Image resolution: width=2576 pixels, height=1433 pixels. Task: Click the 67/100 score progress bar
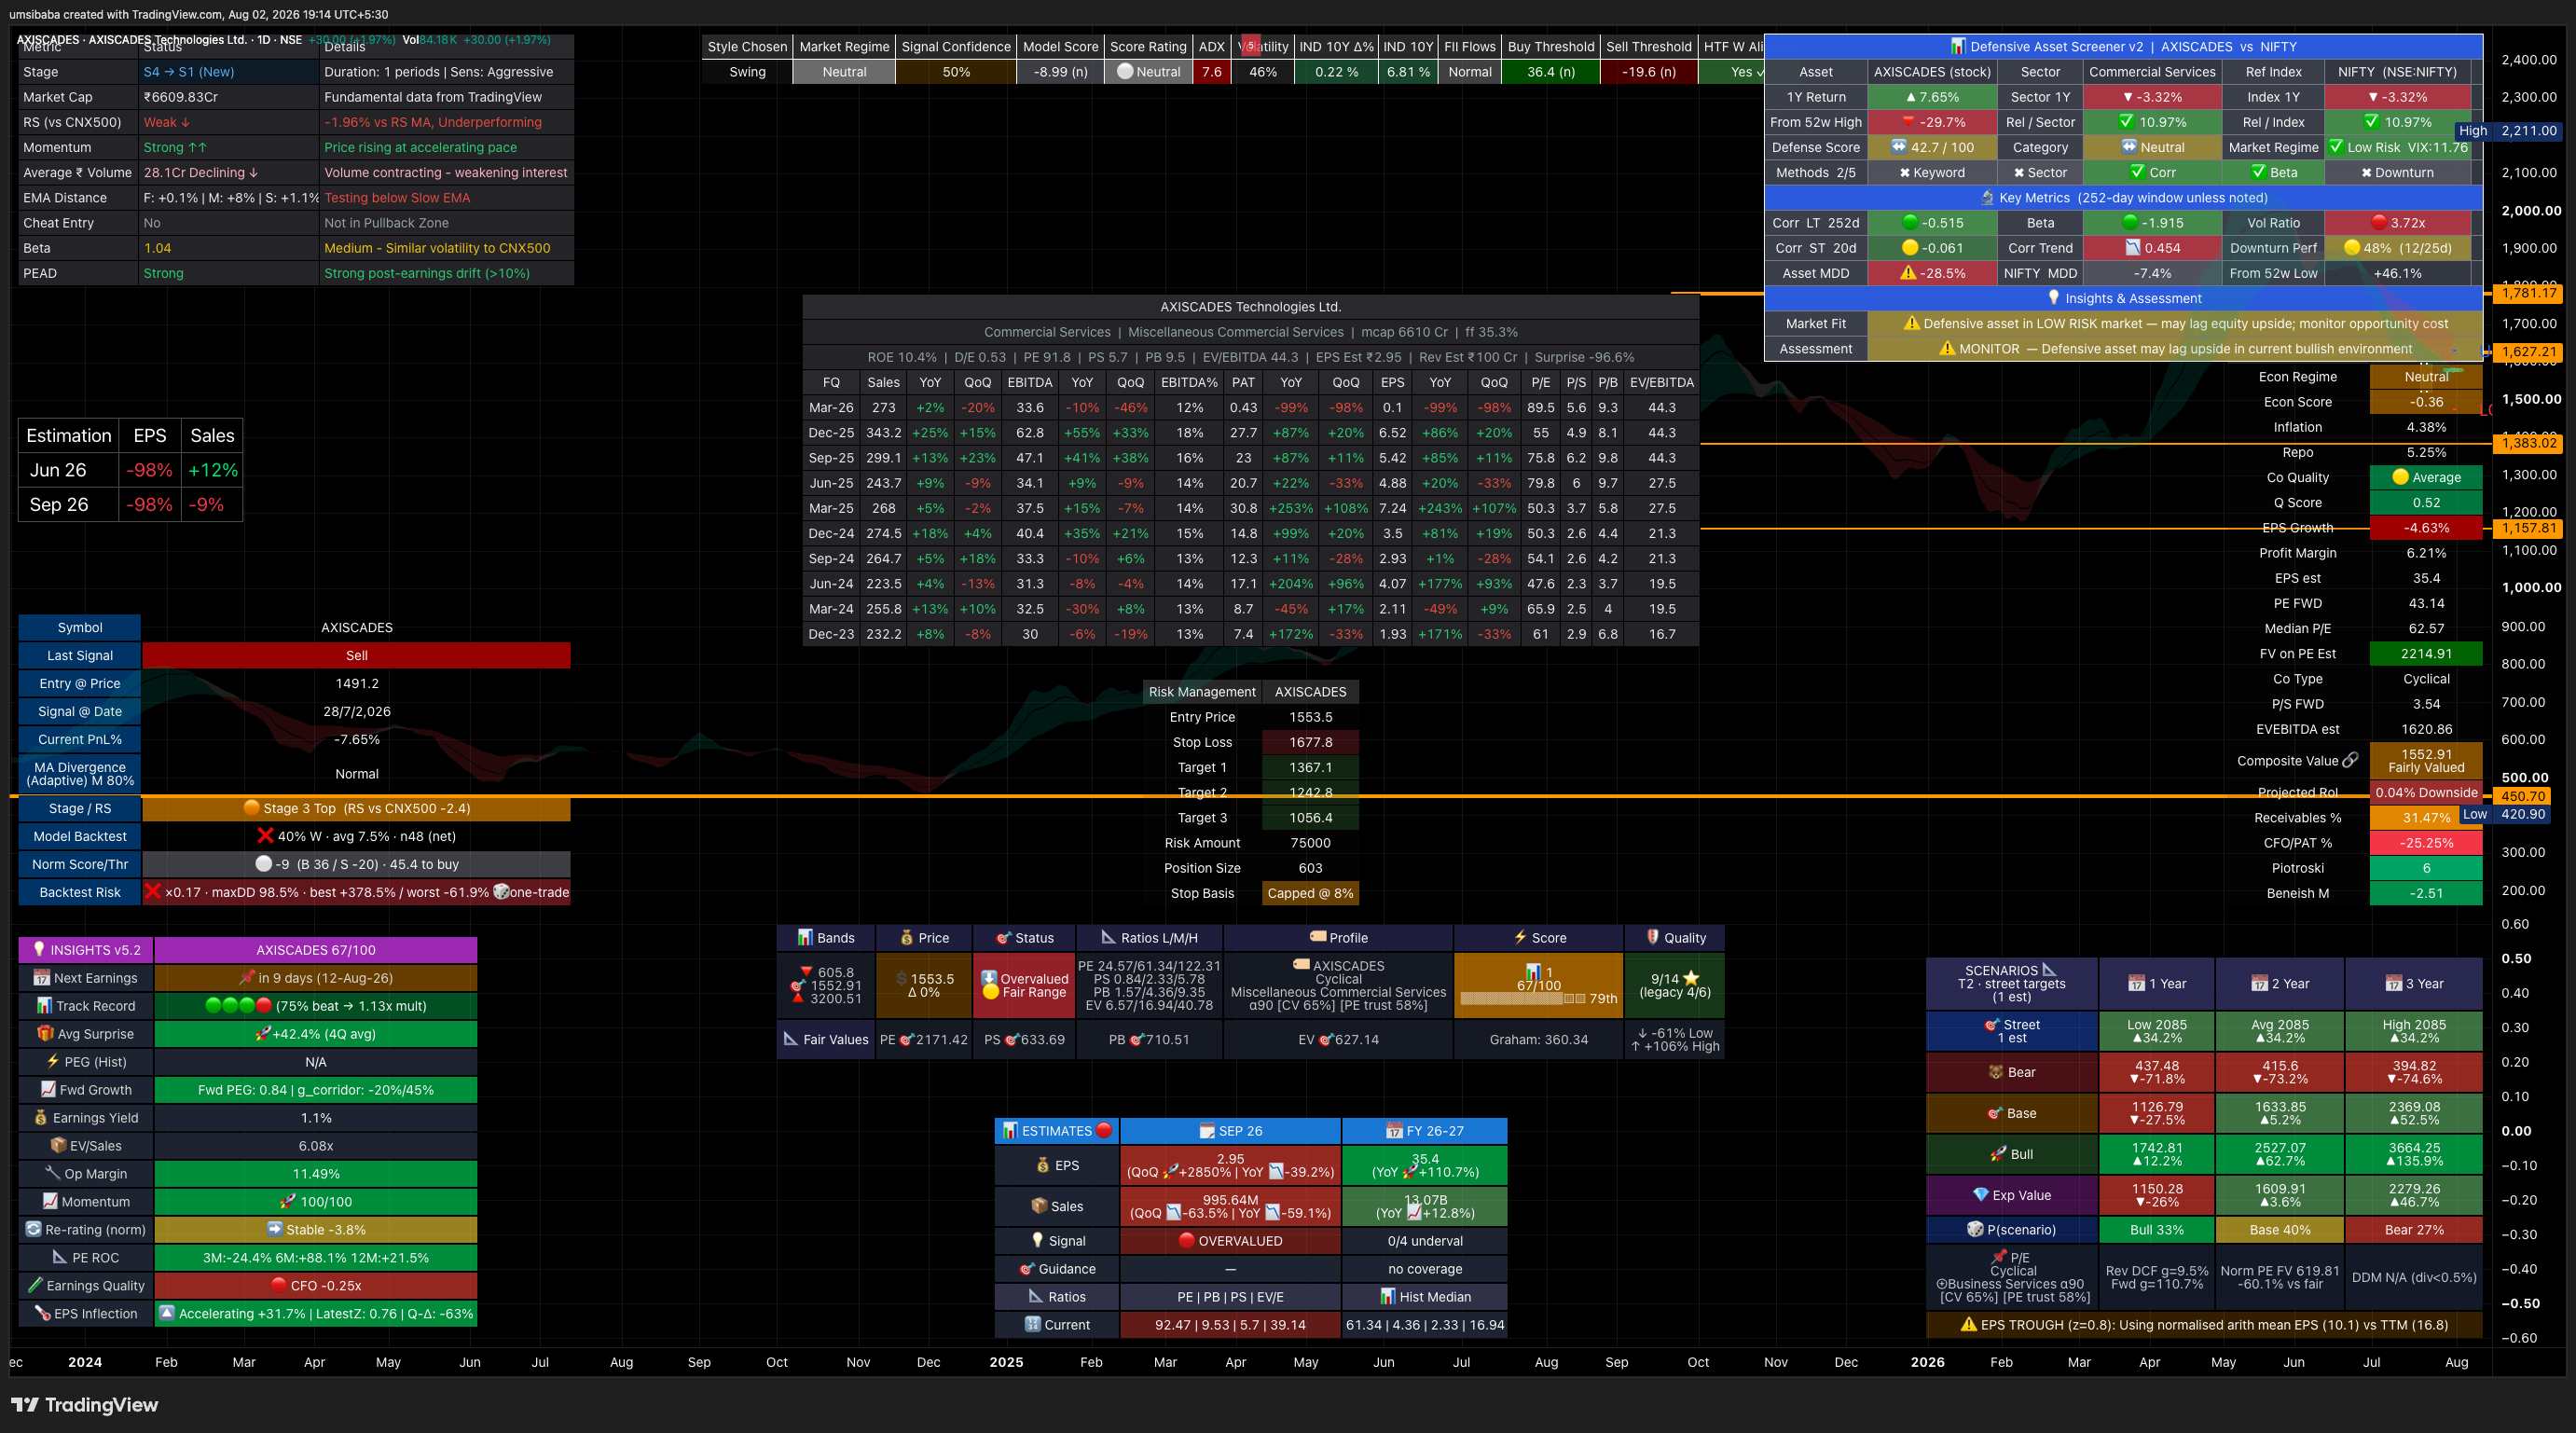1522,999
